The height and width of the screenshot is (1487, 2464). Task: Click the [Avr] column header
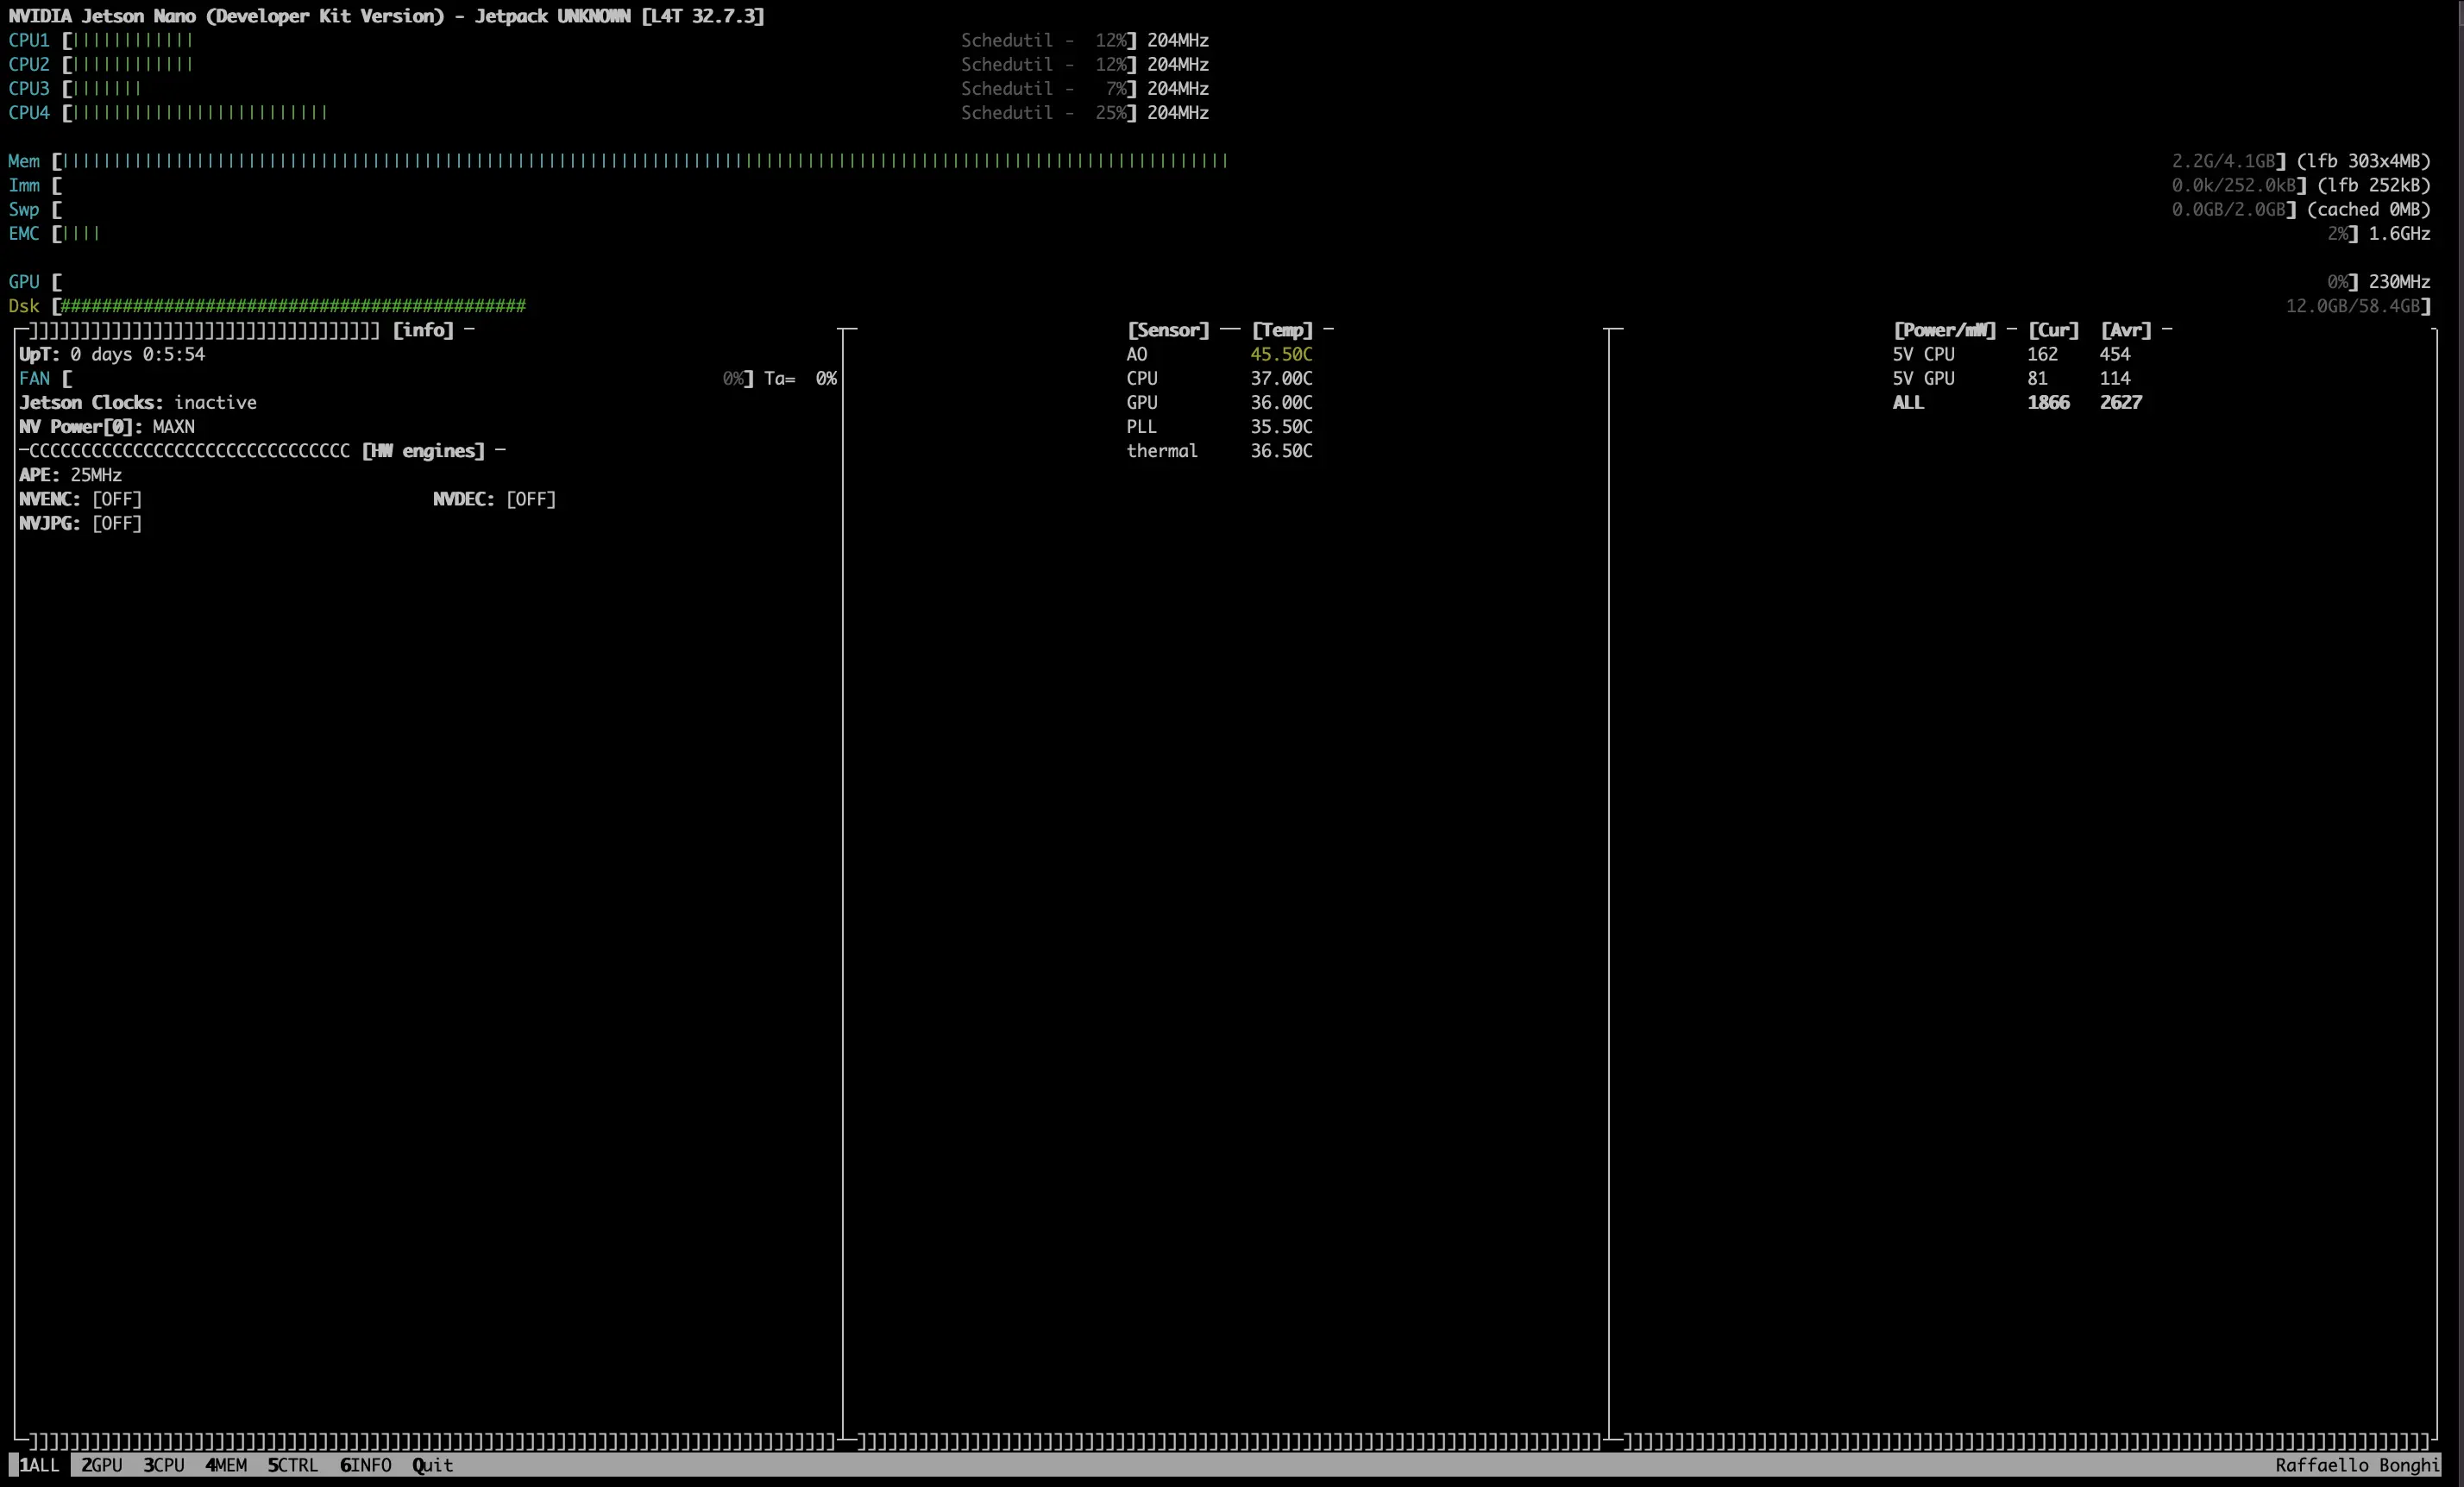tap(2126, 330)
